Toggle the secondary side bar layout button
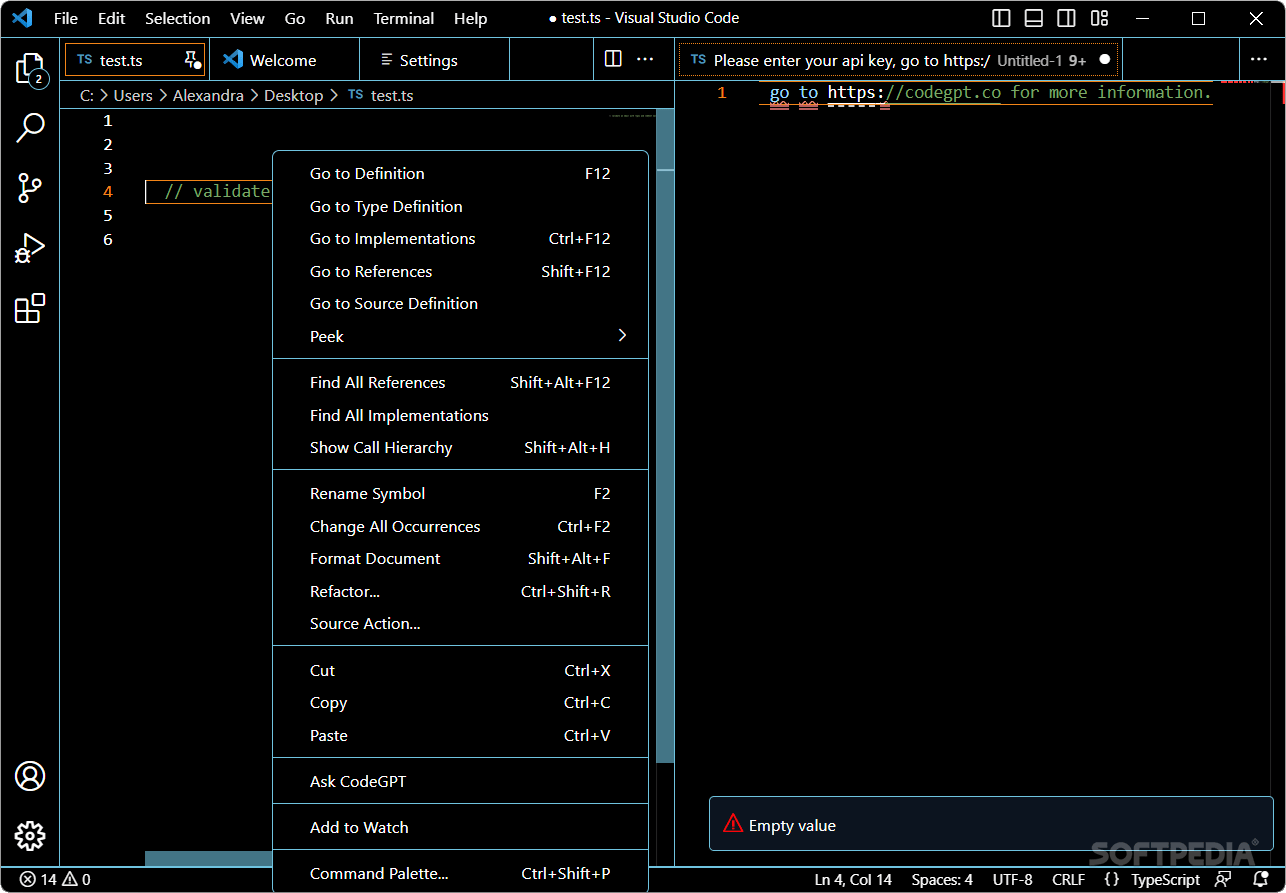1286x893 pixels. pos(1067,18)
